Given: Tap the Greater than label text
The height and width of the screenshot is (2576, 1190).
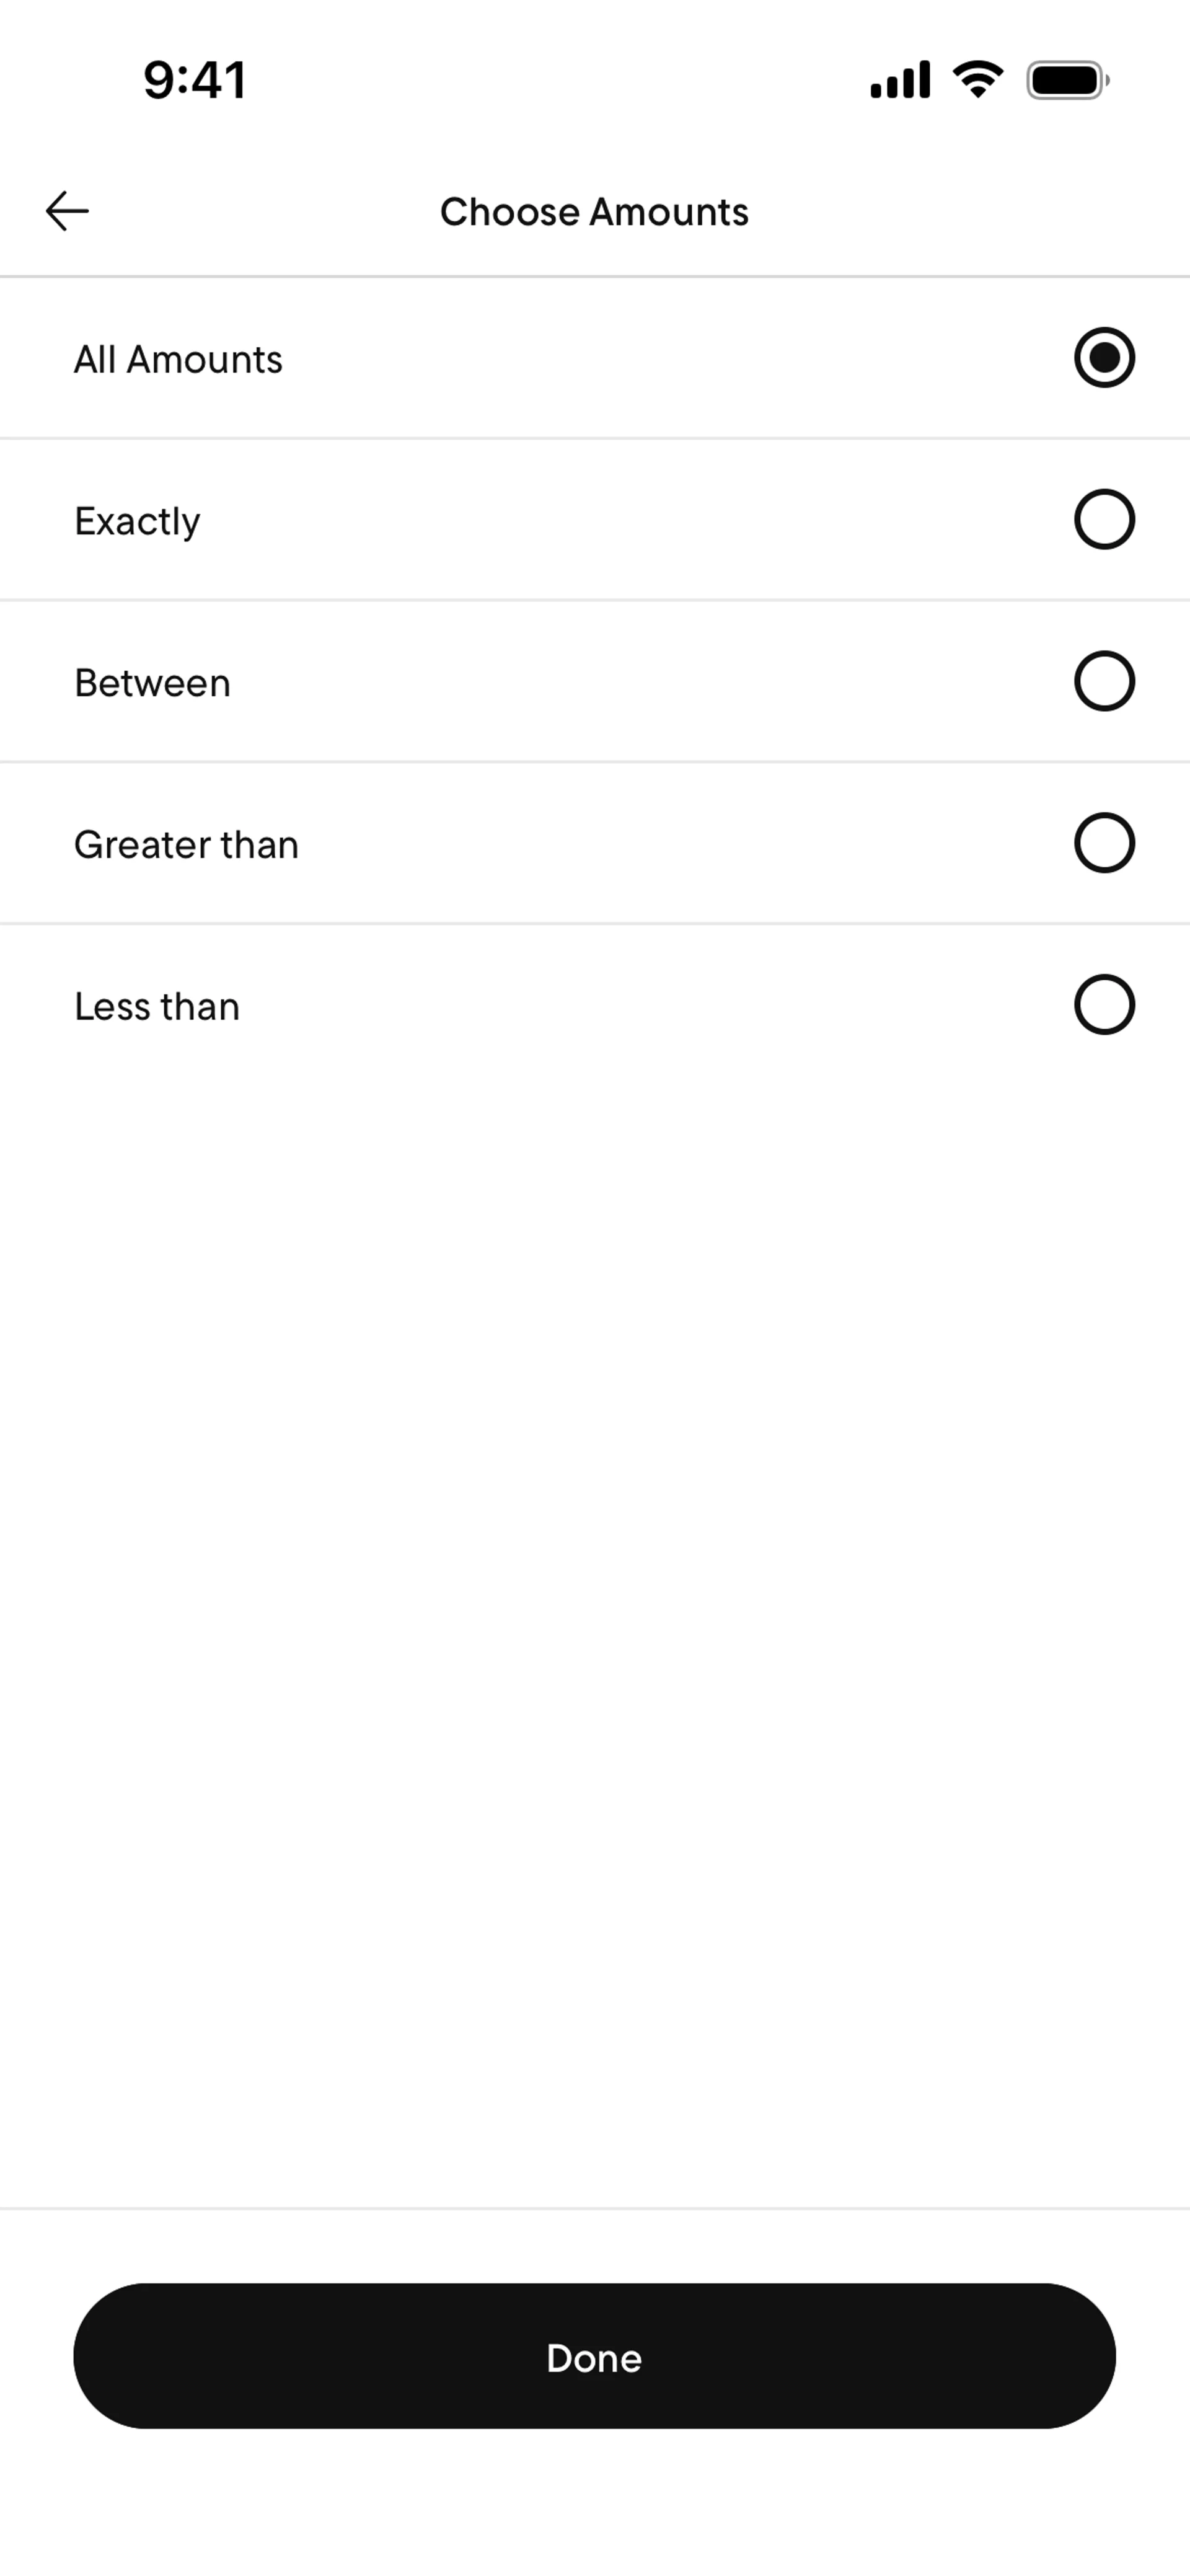Looking at the screenshot, I should point(186,845).
